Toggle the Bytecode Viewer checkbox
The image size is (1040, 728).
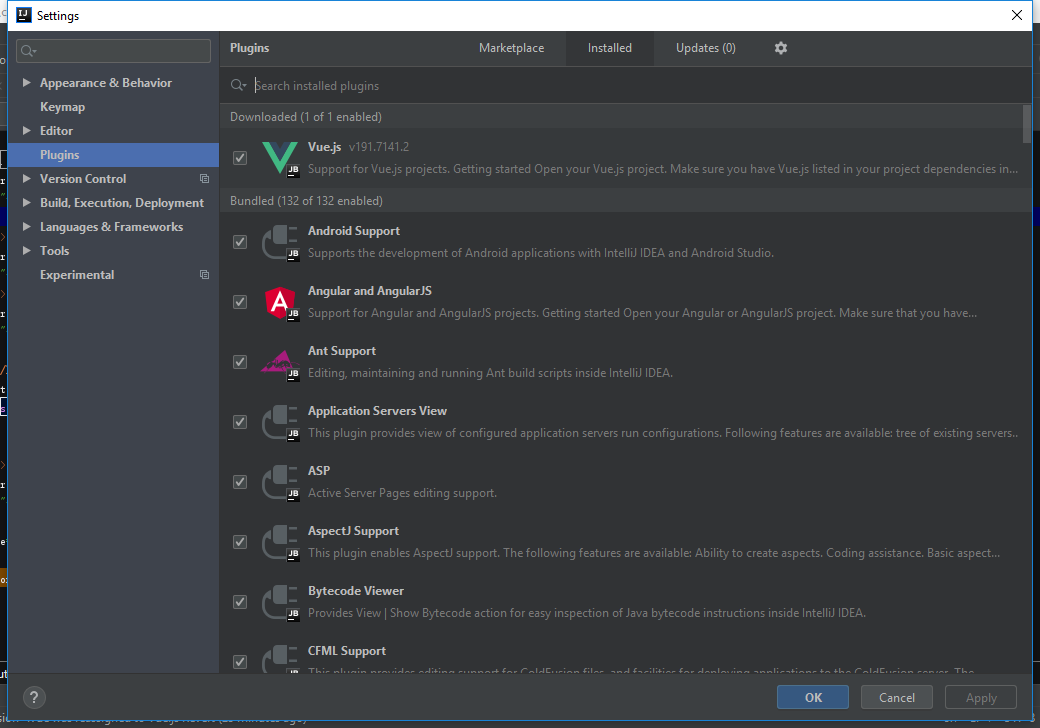pyautogui.click(x=240, y=602)
